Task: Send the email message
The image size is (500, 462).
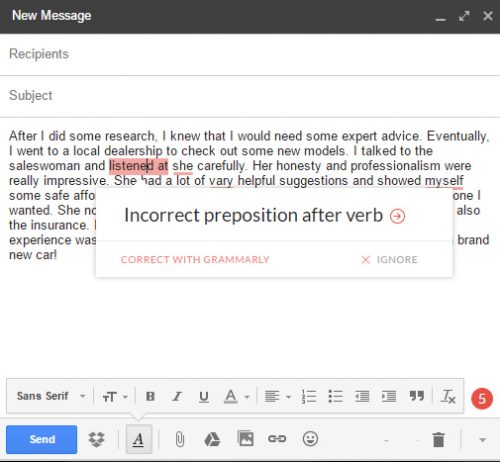Action: [42, 439]
